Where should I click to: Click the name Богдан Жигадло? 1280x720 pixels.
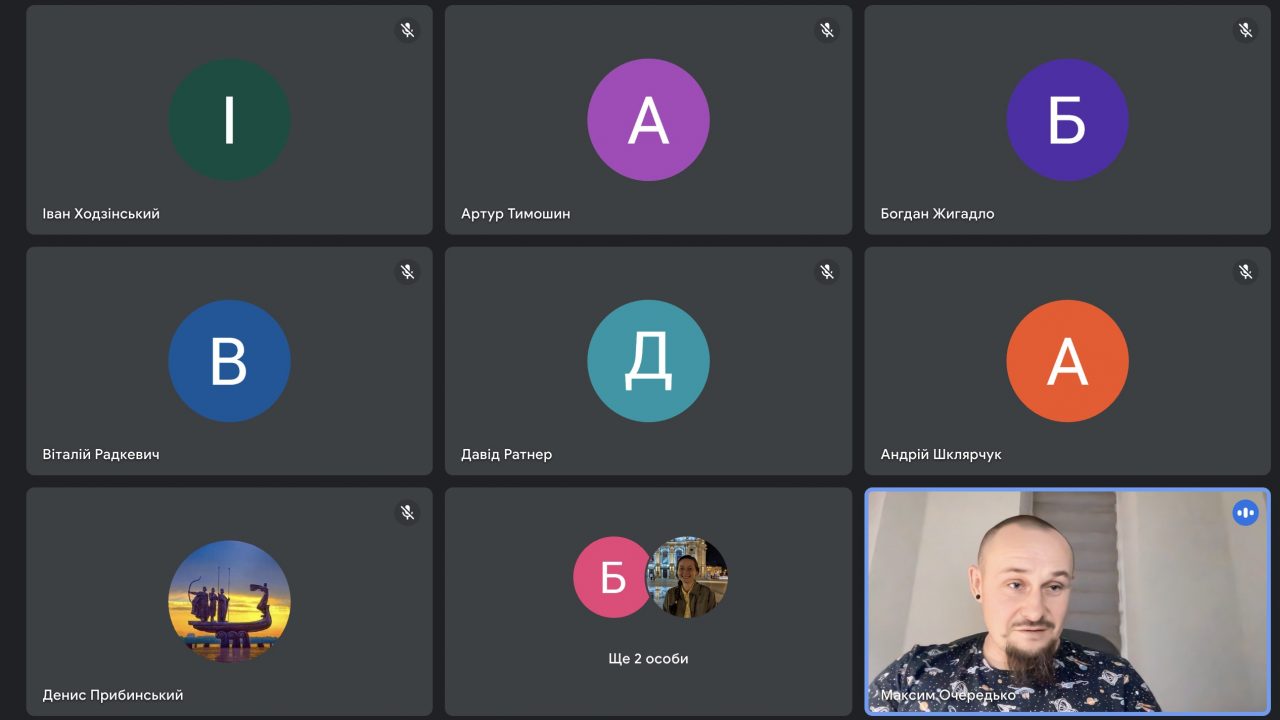937,213
